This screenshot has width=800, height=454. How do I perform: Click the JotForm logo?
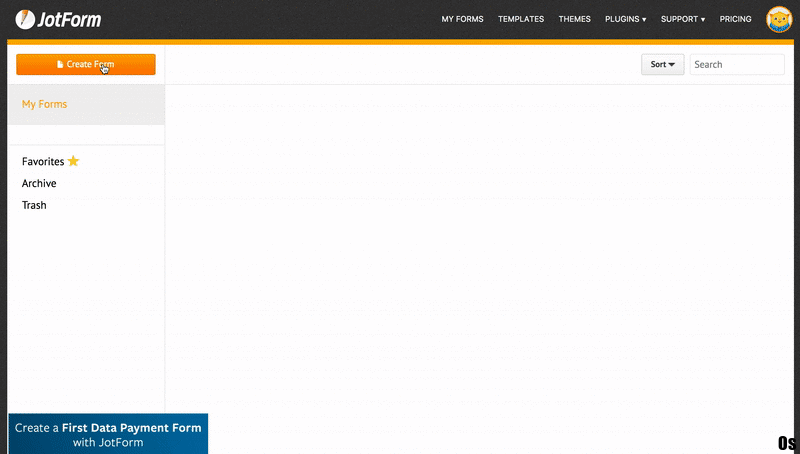[x=58, y=19]
